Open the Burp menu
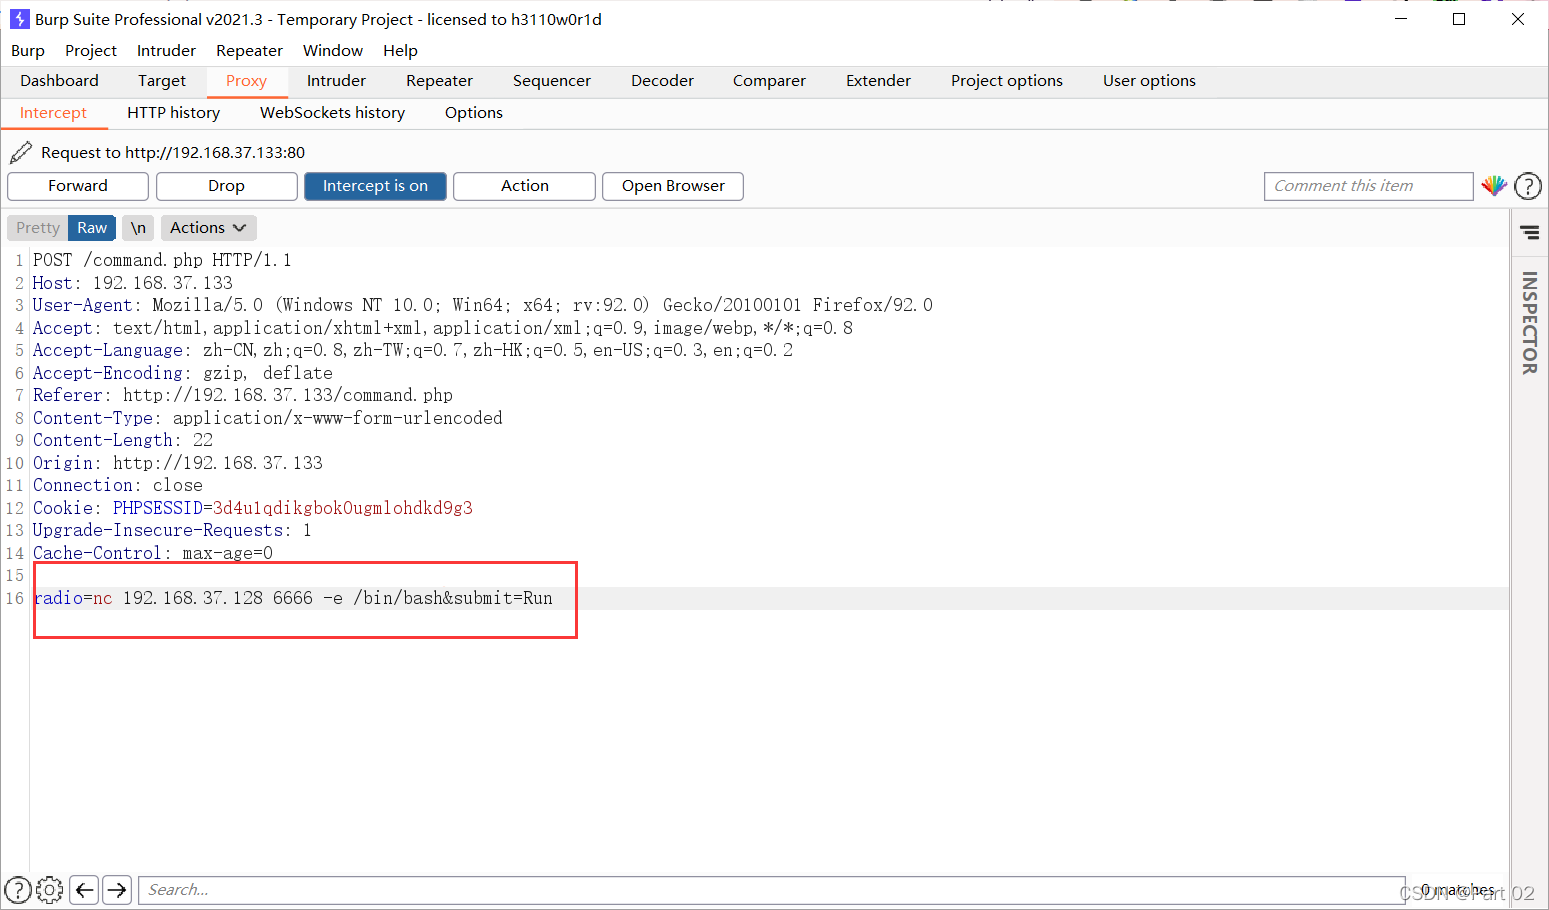 pos(28,51)
